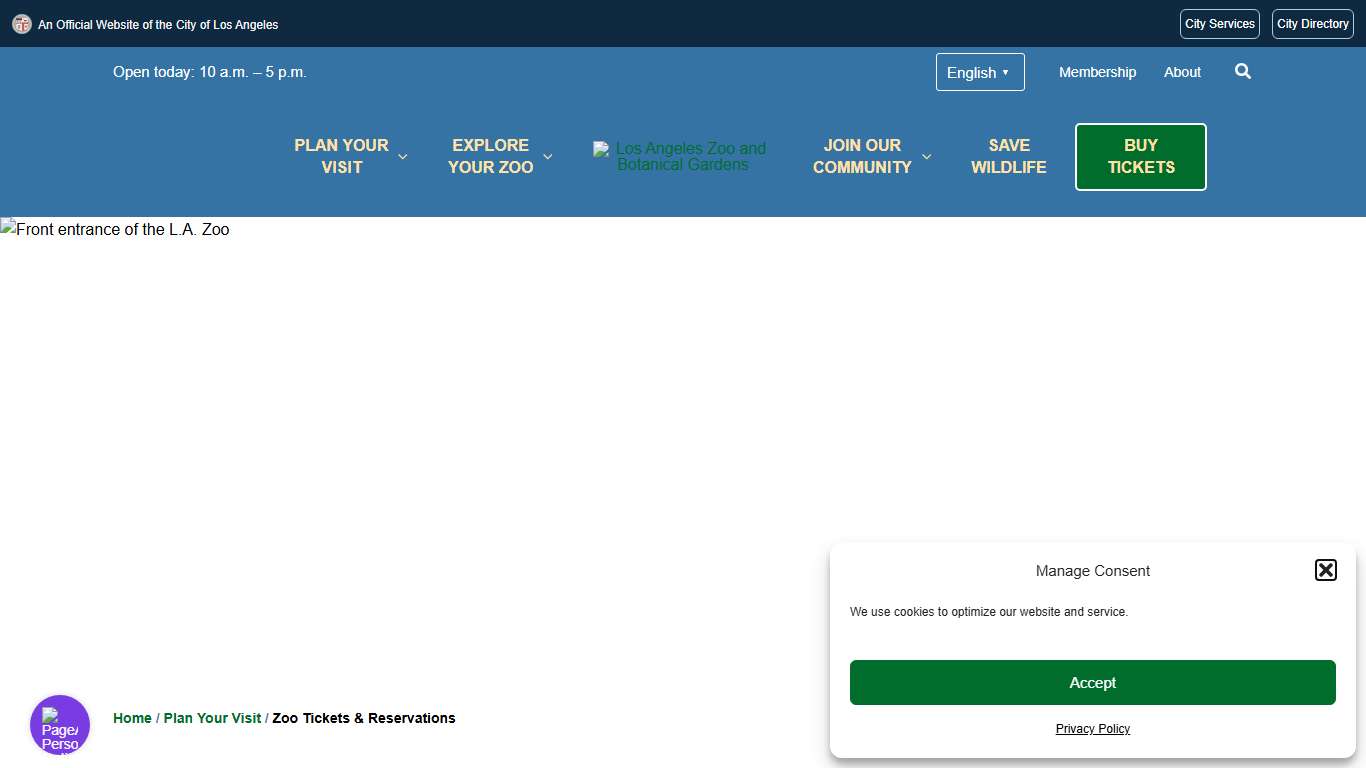The image size is (1366, 768).
Task: Expand the chevron beside Join Our Community
Action: [x=926, y=157]
